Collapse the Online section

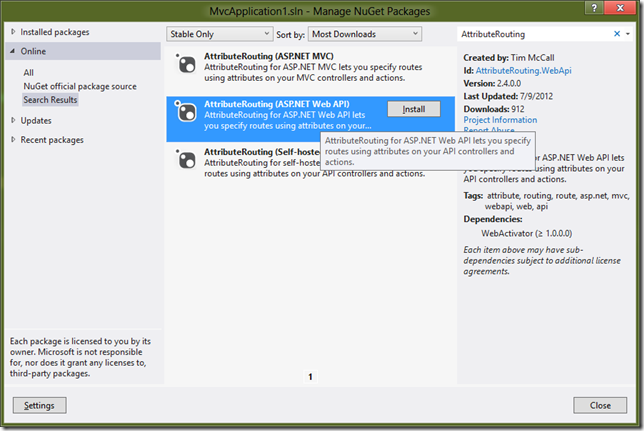13,51
